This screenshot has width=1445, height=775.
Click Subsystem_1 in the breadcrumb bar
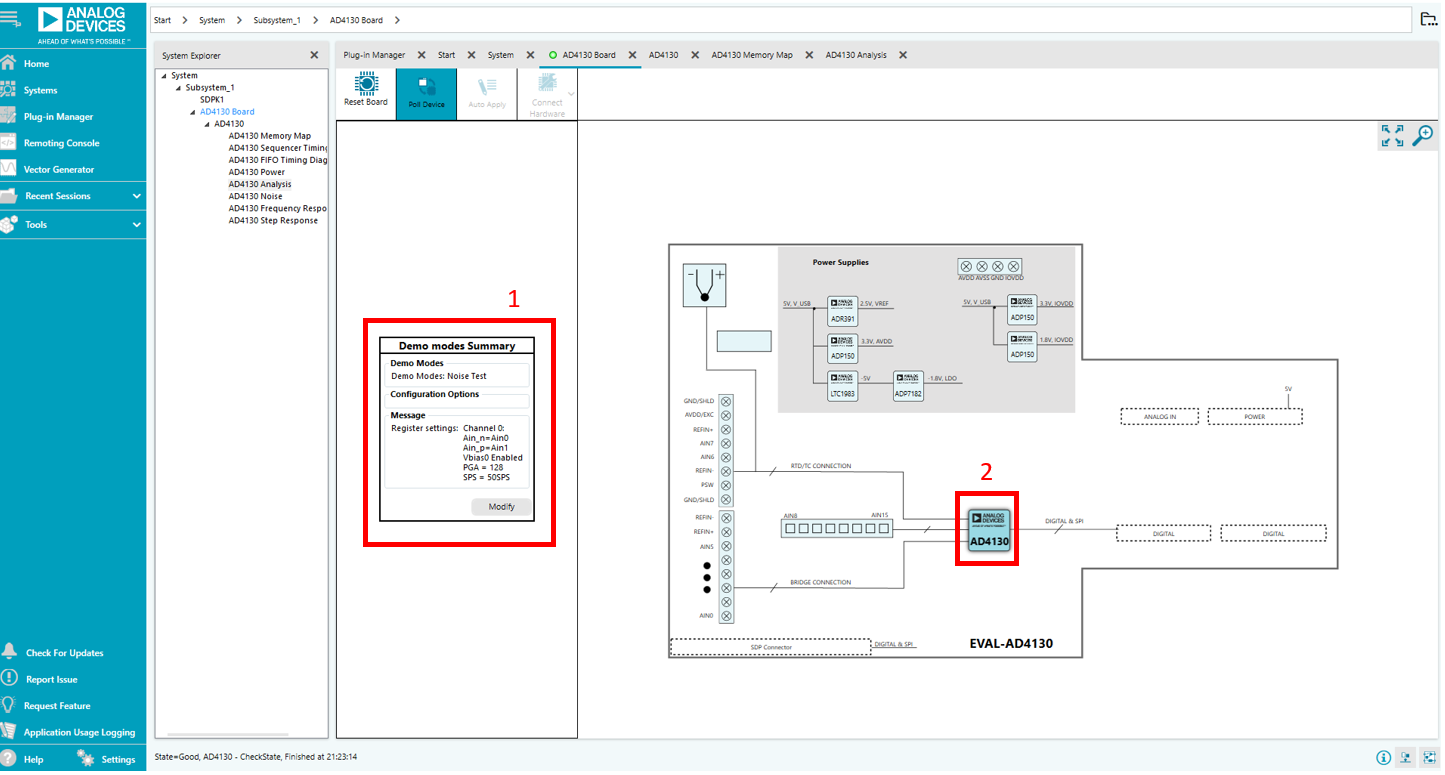pos(278,20)
